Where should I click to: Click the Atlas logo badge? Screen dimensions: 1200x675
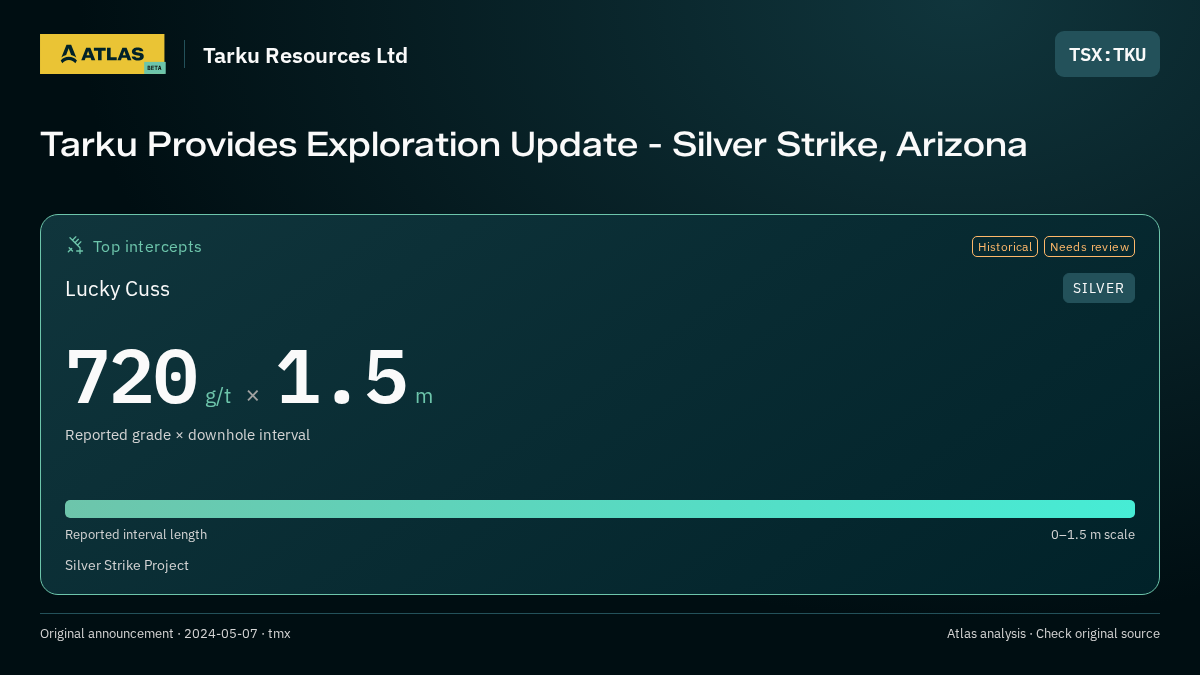pos(102,54)
